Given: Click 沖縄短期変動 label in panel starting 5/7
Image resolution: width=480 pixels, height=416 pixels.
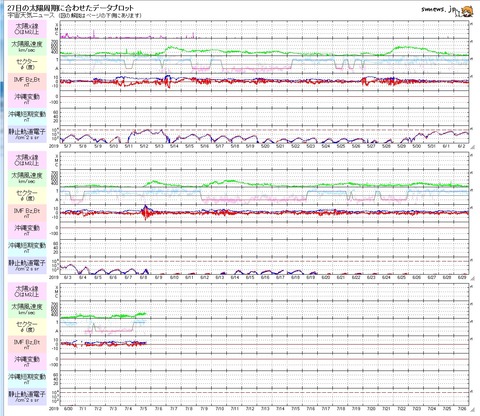Looking at the screenshot, I should (27, 116).
